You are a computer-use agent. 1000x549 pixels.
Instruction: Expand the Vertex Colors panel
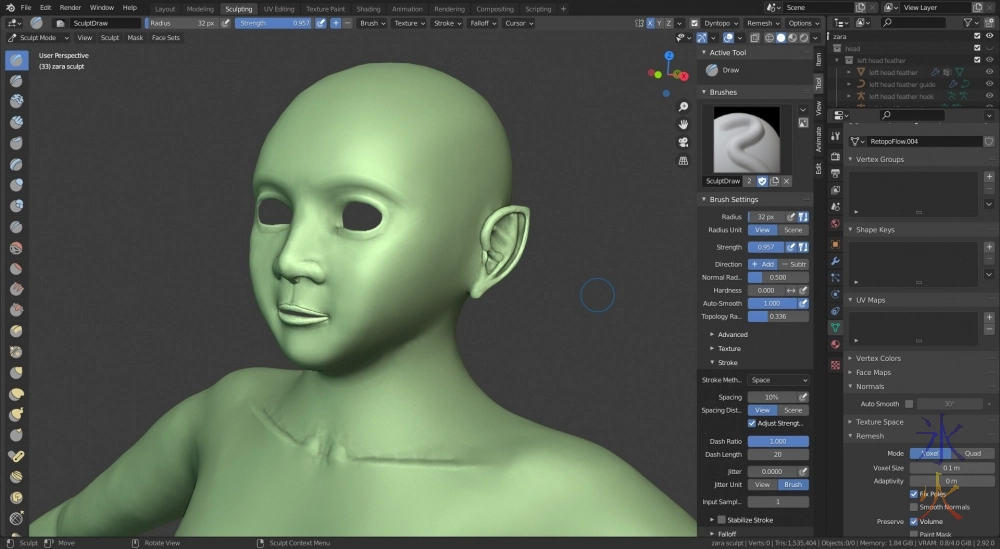[x=878, y=358]
